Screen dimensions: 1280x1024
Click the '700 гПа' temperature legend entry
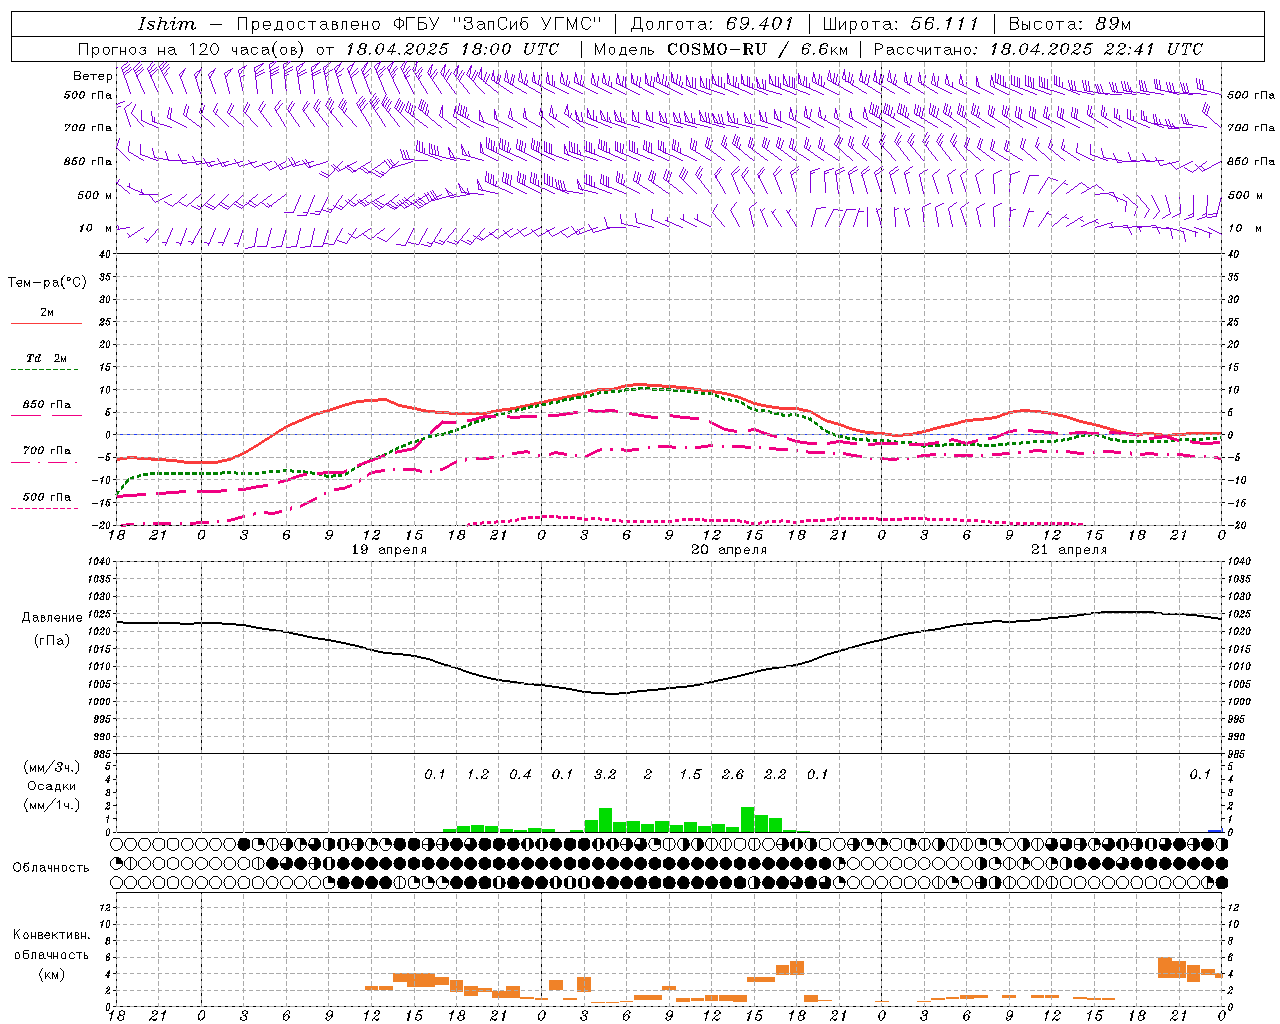pos(47,451)
